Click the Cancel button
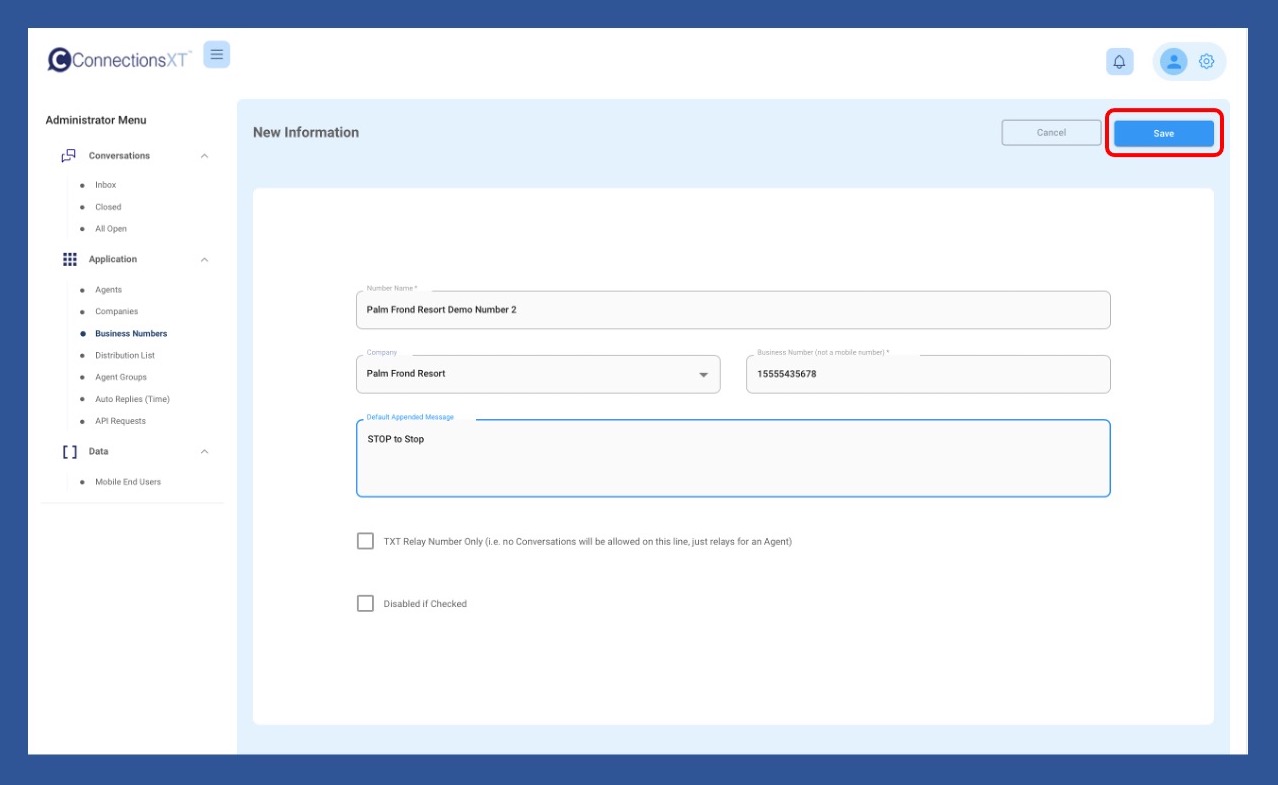Screen dimensions: 1278x785 [x=1051, y=133]
